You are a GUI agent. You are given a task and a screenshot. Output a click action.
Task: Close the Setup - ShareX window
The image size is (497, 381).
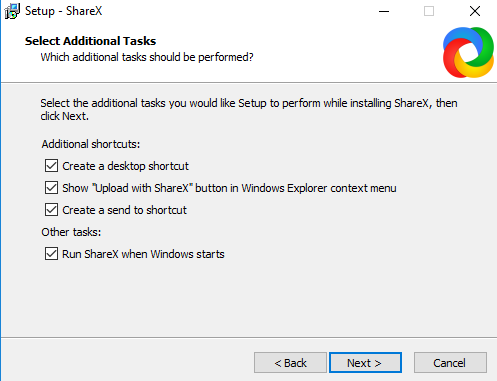pyautogui.click(x=475, y=11)
